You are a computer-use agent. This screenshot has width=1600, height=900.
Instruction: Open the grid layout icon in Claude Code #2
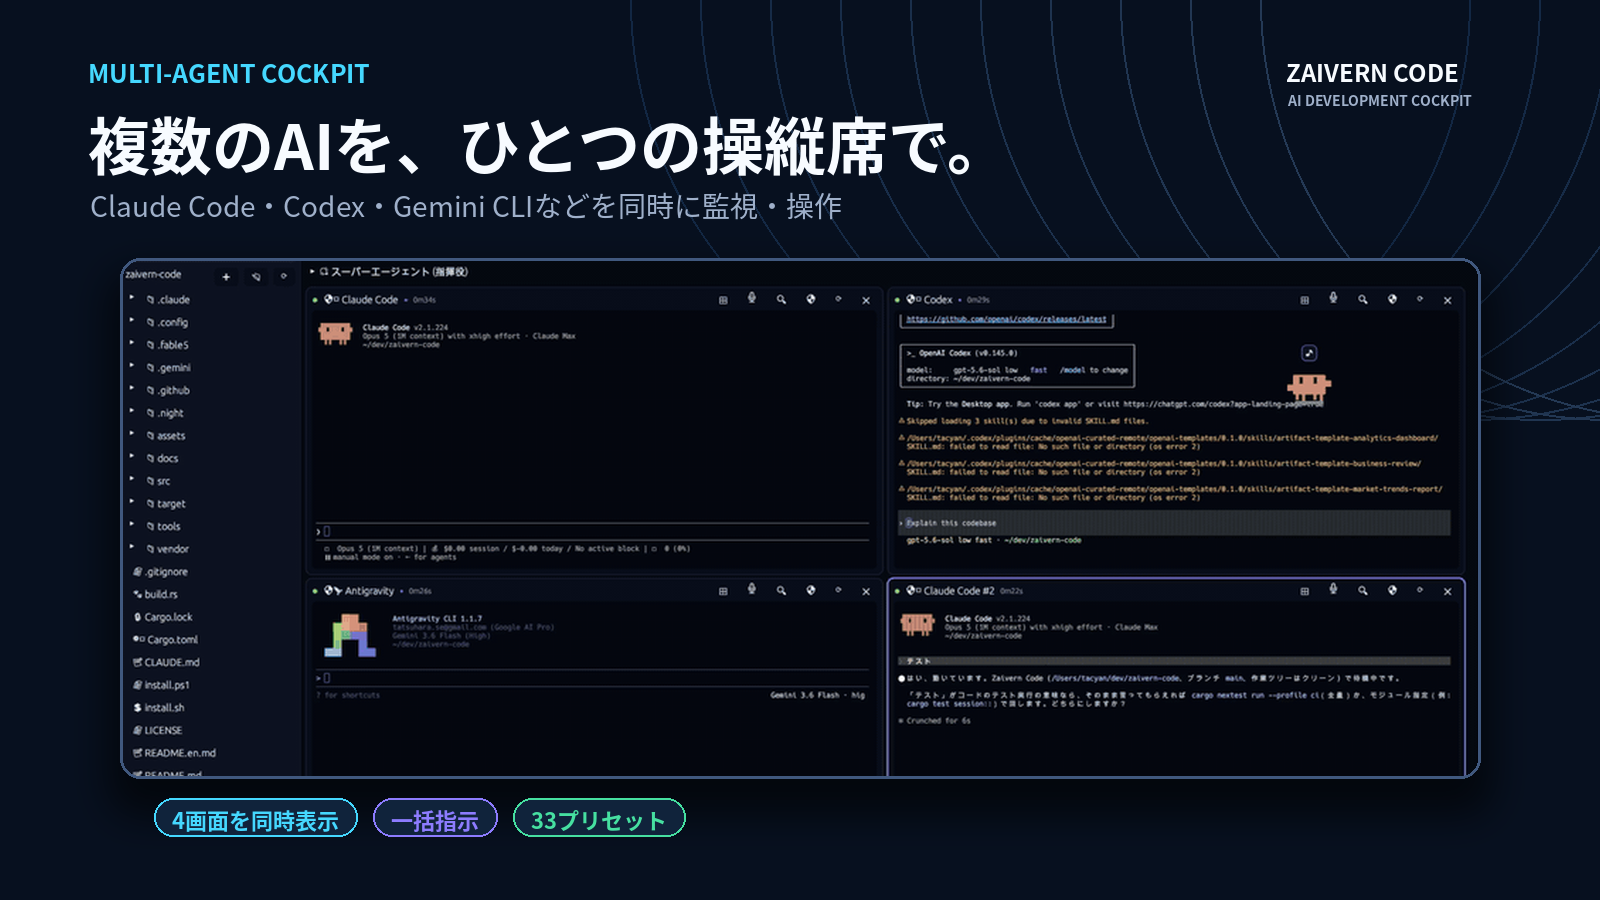pos(1304,591)
